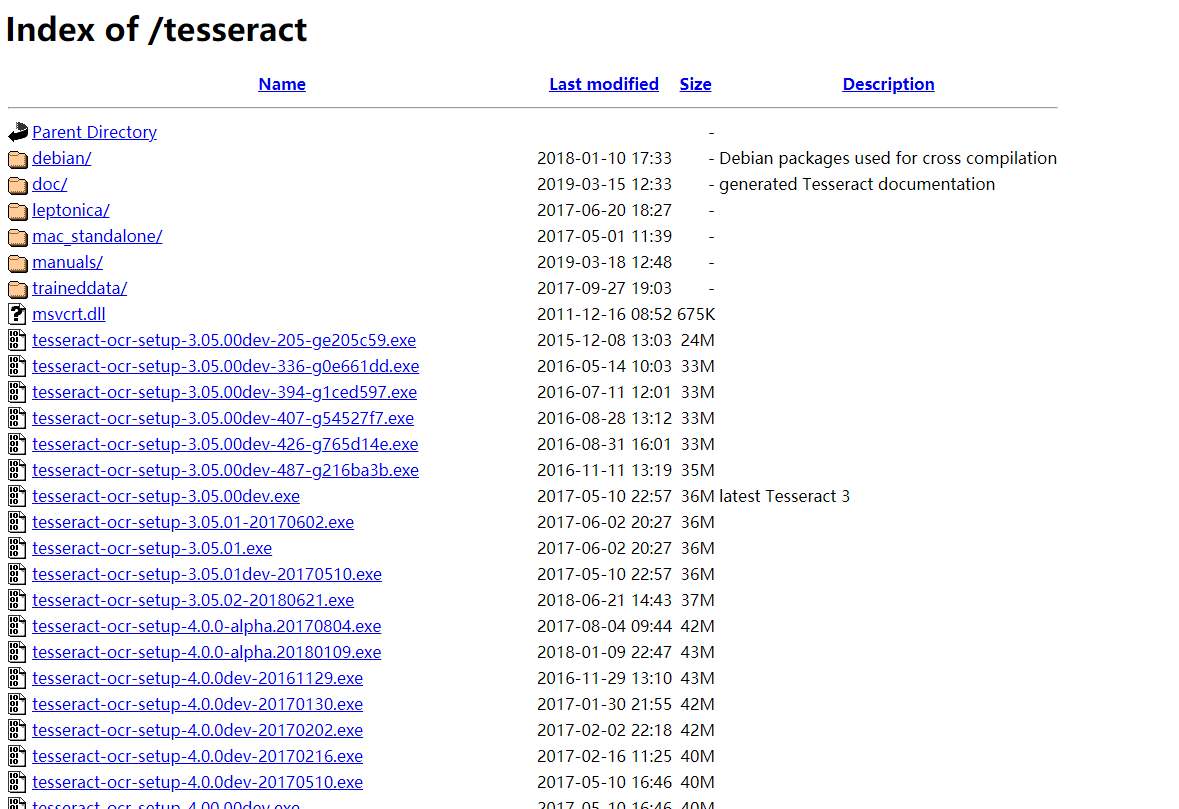Click the 'latest Tesseract 3' description text
Screen dimensions: 1179x809
(x=784, y=496)
